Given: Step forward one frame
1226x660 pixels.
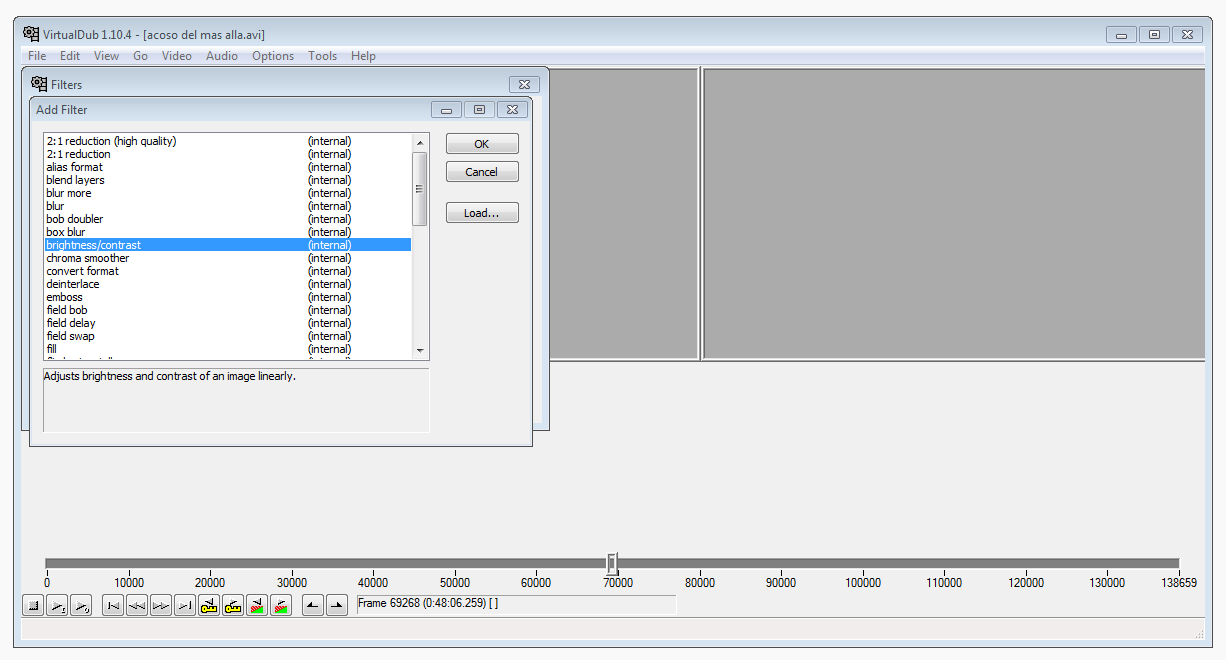Looking at the screenshot, I should 161,605.
